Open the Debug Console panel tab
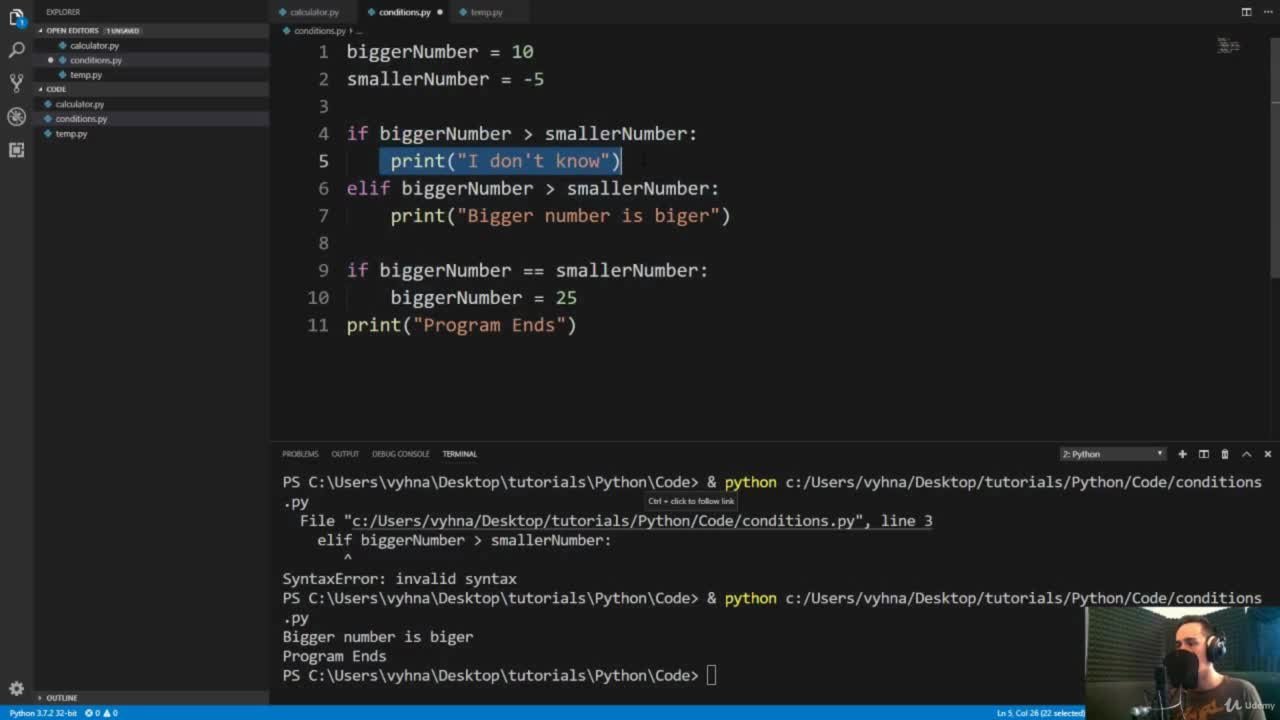 click(x=400, y=454)
